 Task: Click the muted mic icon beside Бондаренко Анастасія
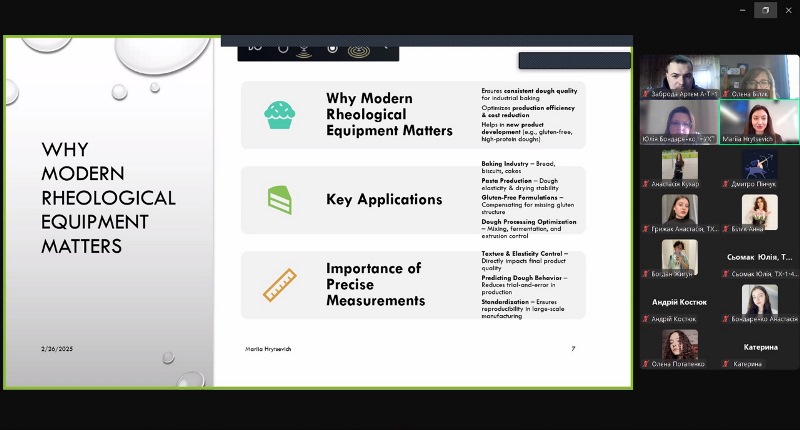[726, 319]
